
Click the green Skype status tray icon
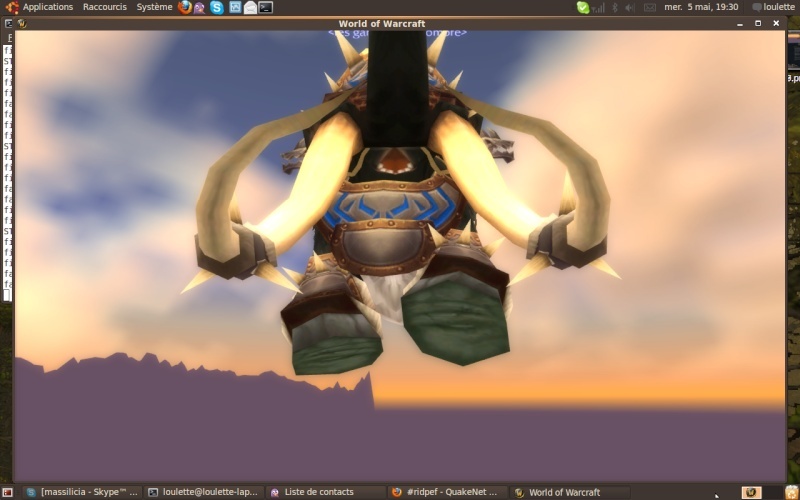coord(583,7)
